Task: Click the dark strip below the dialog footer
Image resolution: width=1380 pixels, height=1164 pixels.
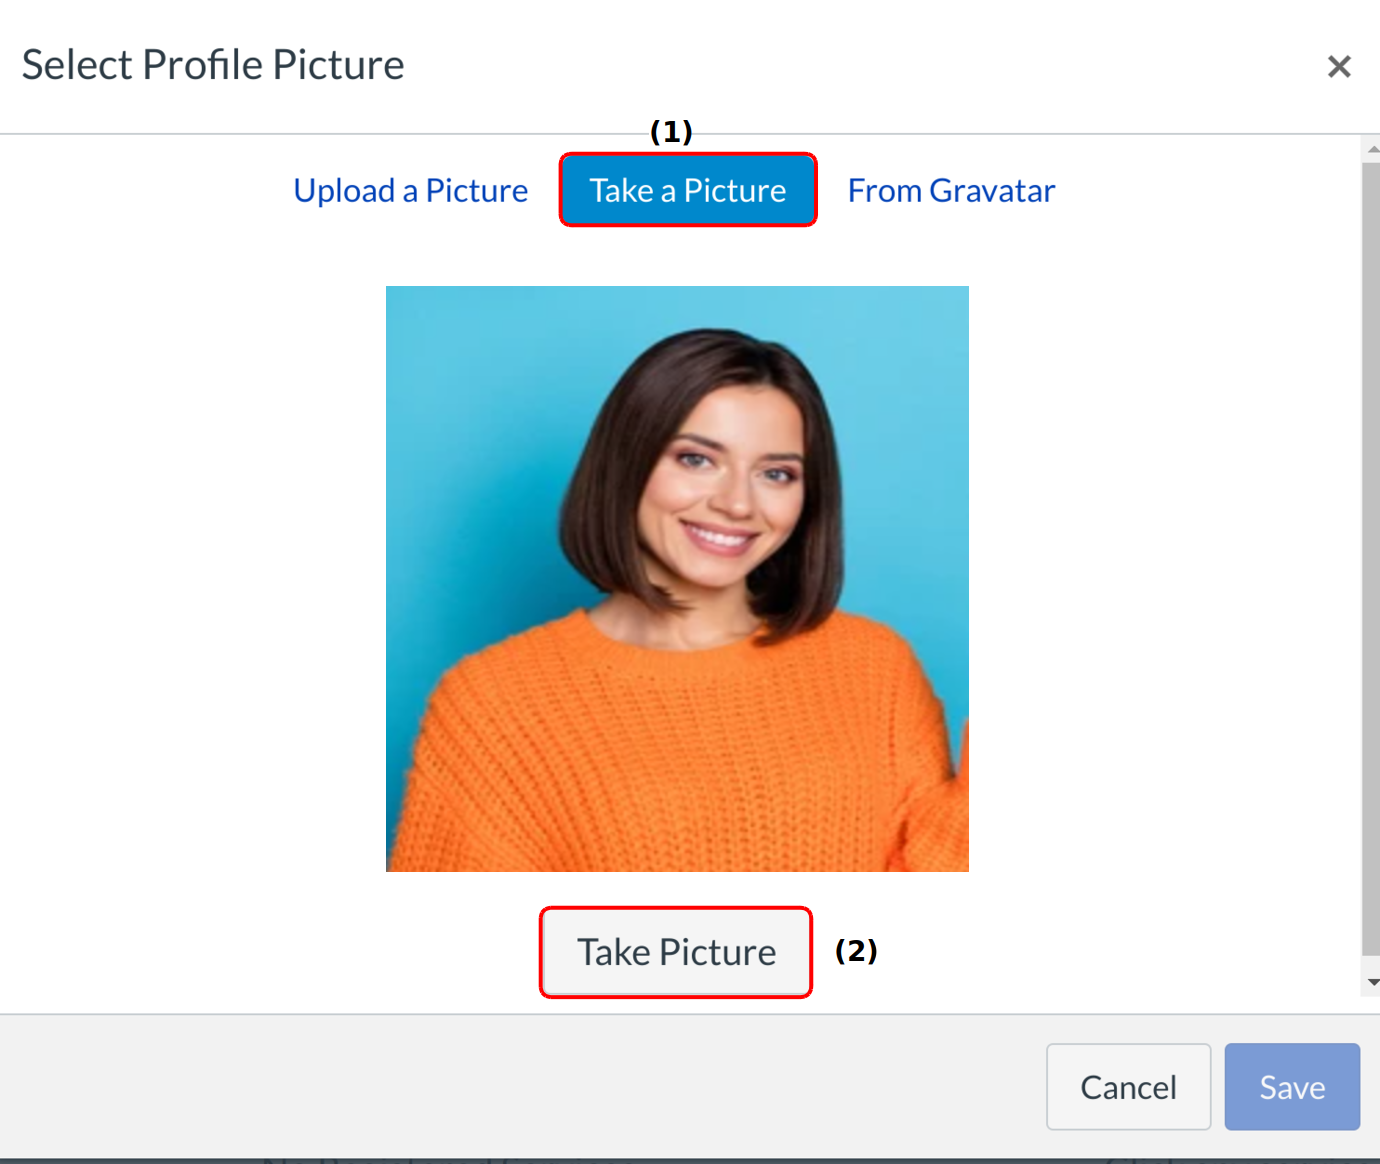Action: (690, 1160)
